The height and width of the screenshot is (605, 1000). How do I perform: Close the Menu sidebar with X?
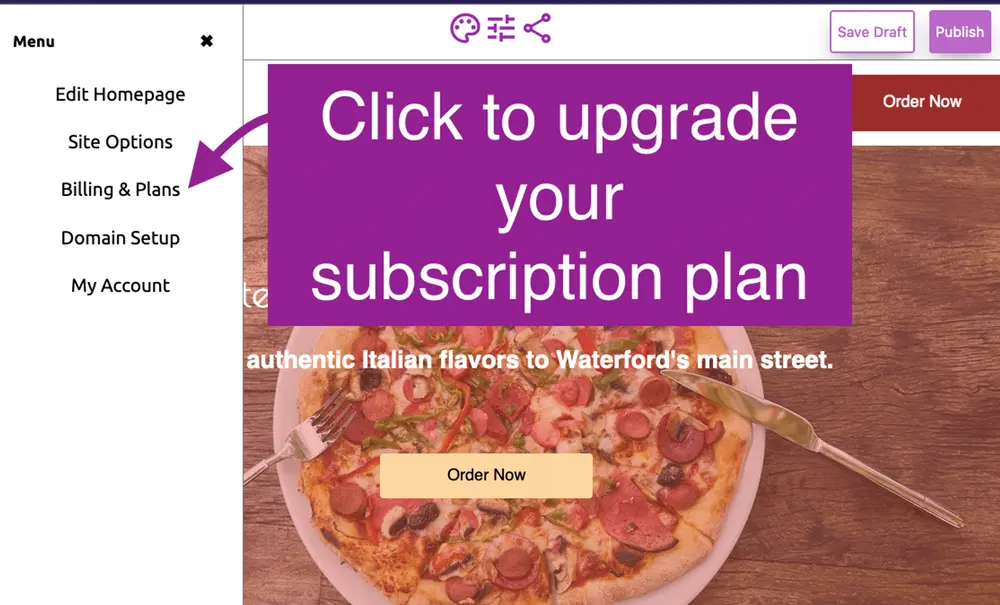pos(207,41)
